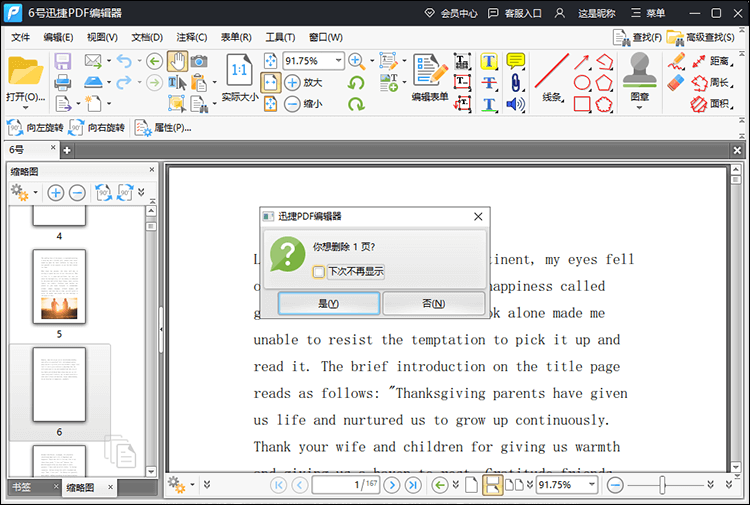The image size is (750, 505).
Task: Open the 编辑(E) menu
Action: [58, 37]
